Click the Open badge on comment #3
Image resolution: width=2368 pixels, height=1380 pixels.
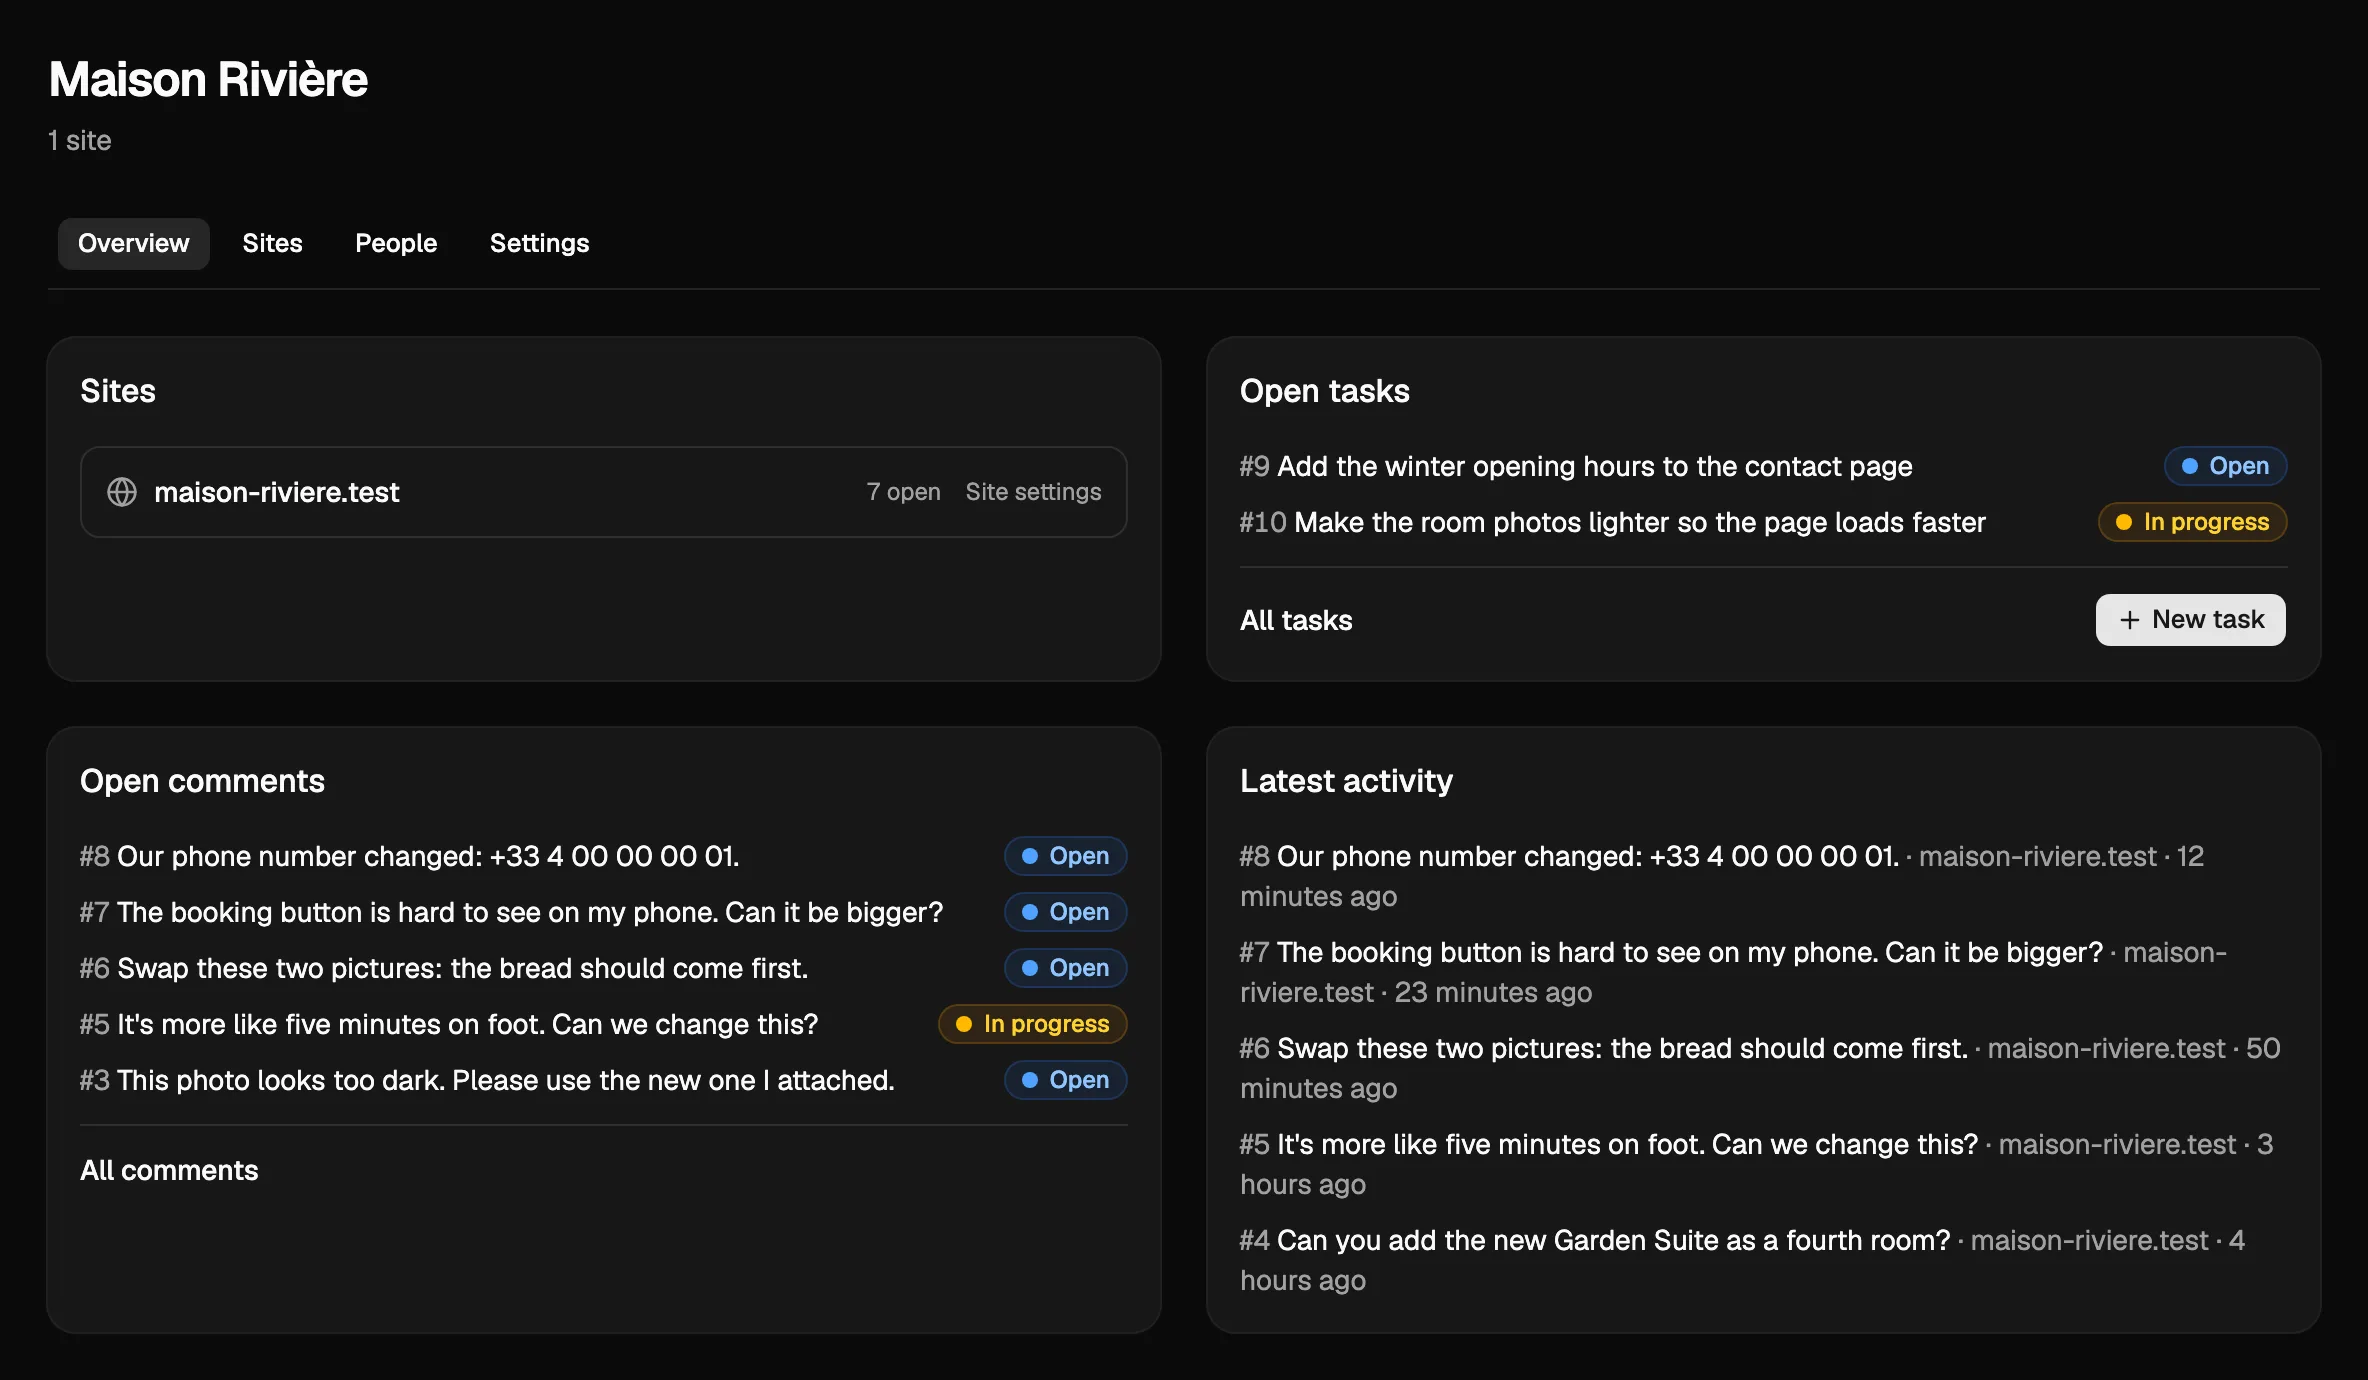tap(1065, 1080)
